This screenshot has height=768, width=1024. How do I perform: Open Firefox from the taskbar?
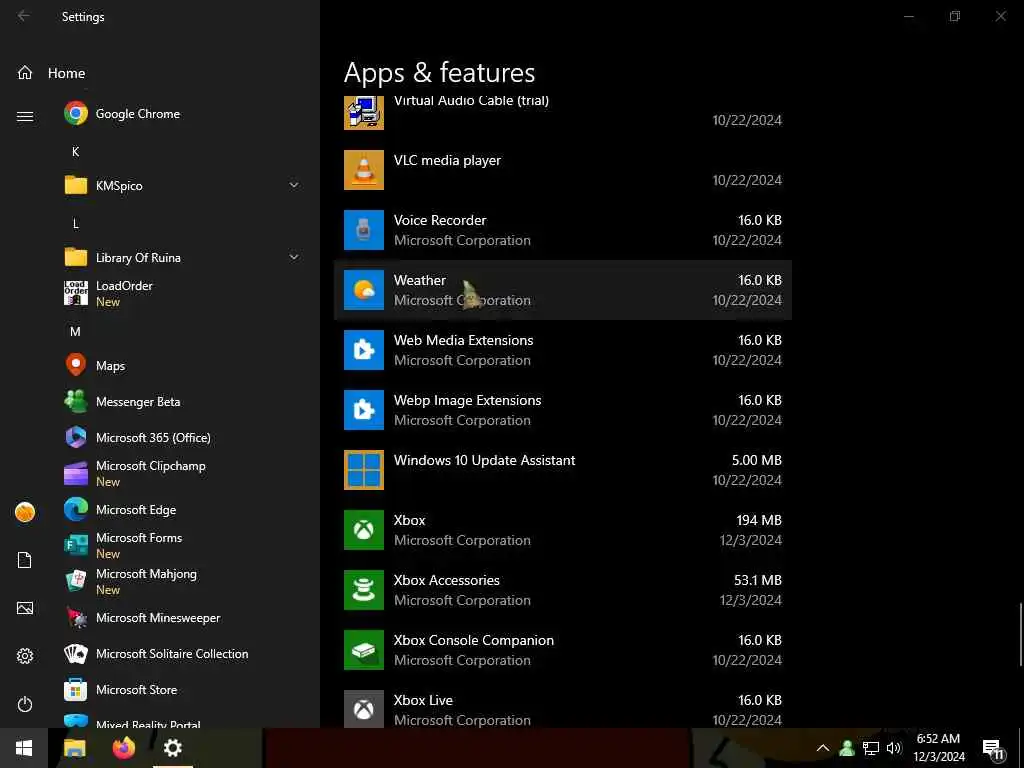pyautogui.click(x=123, y=748)
